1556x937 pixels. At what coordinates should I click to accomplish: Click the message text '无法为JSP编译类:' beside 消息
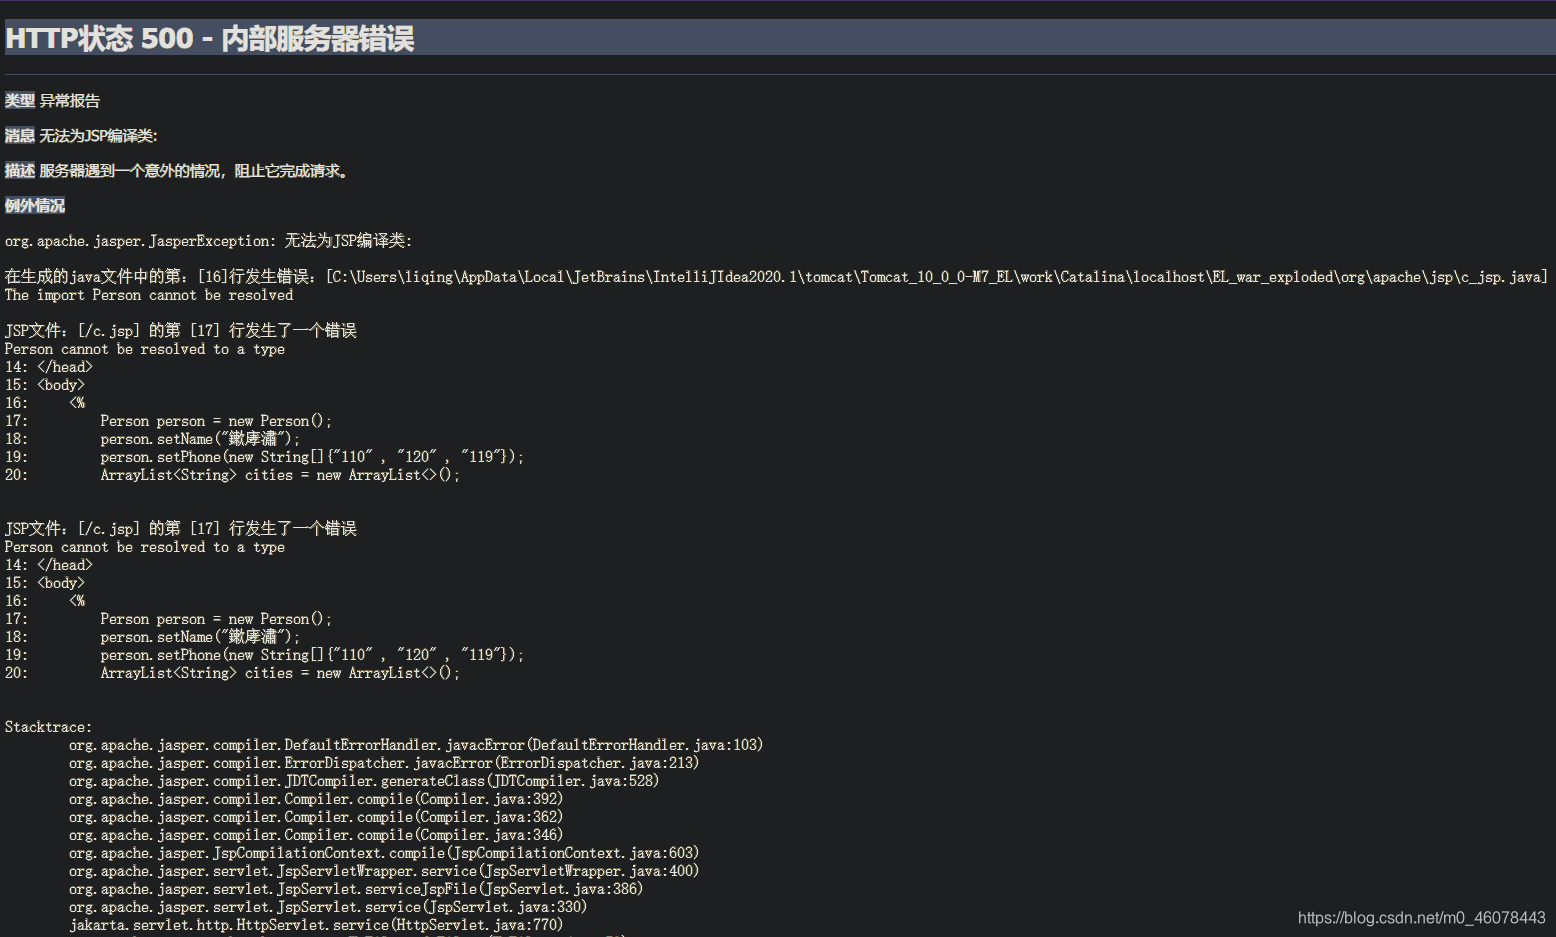99,136
